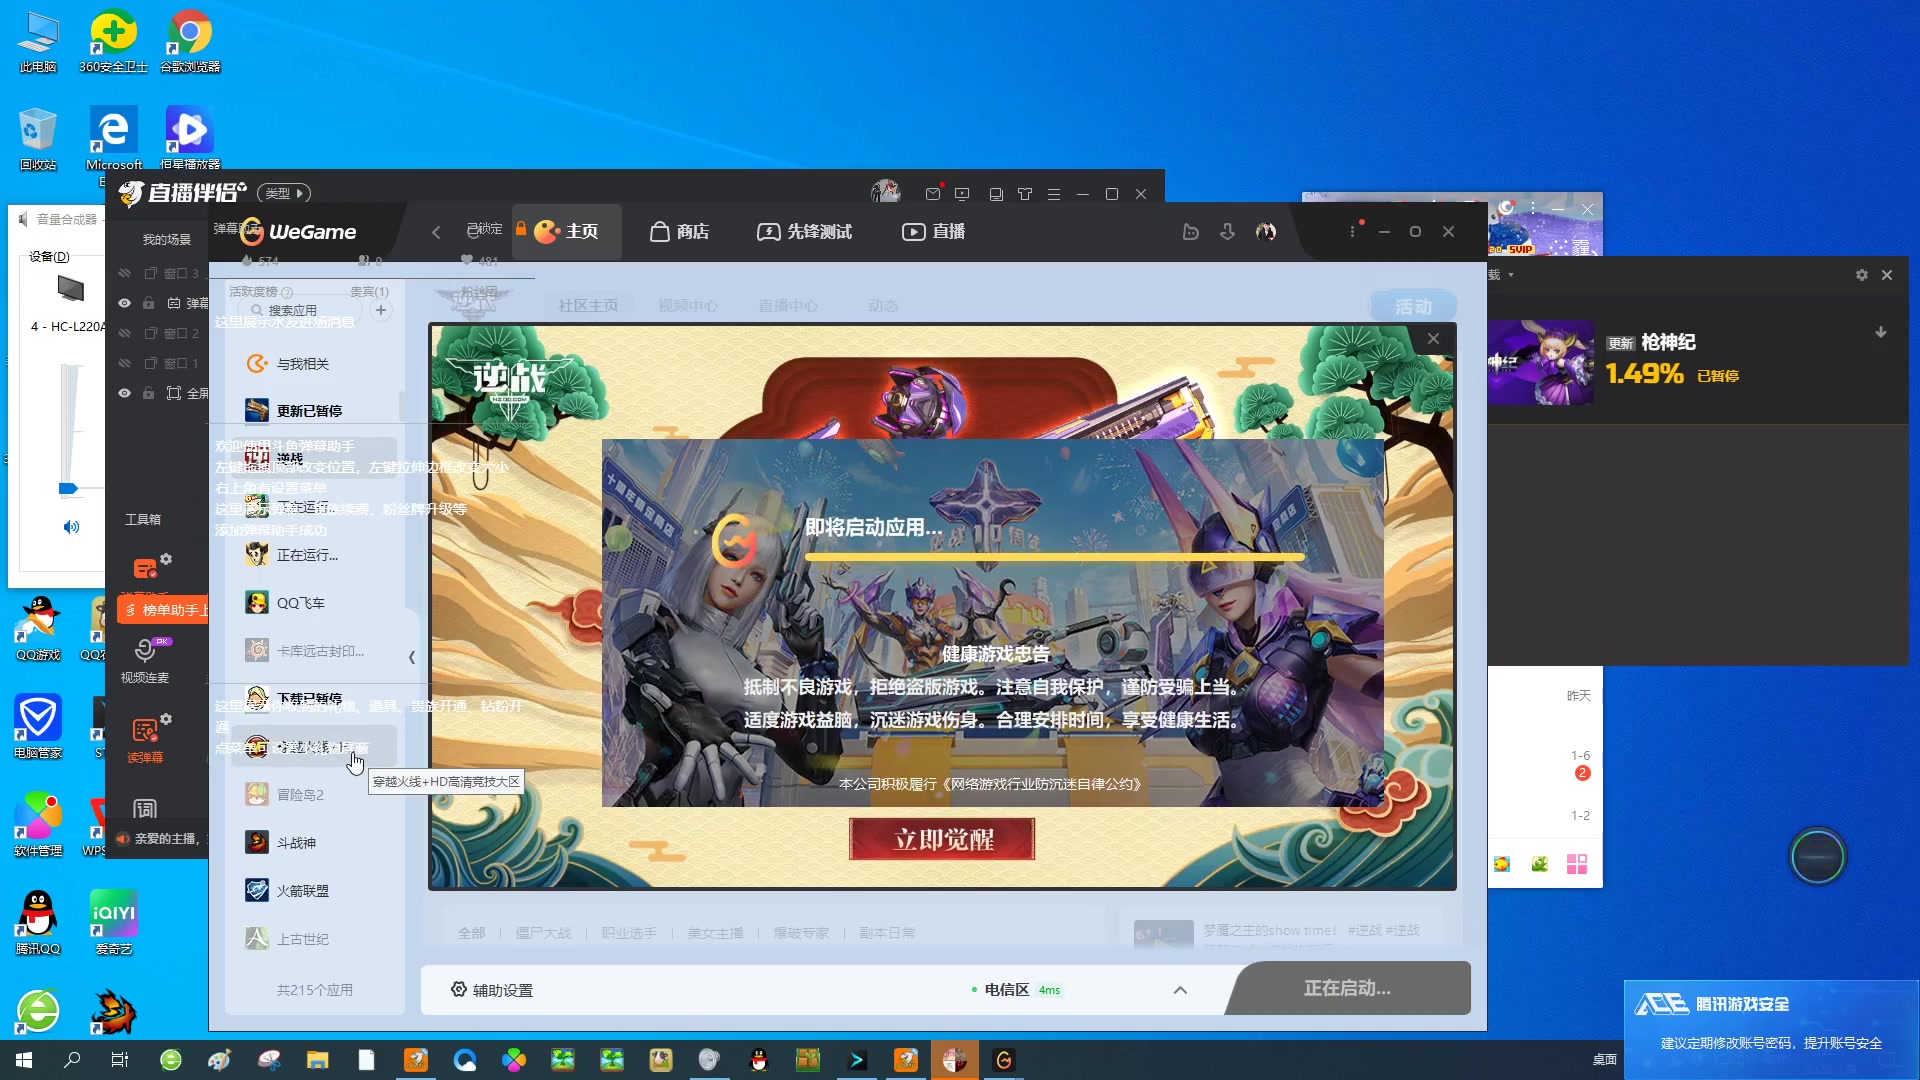Click the Windows Start button

24,1060
